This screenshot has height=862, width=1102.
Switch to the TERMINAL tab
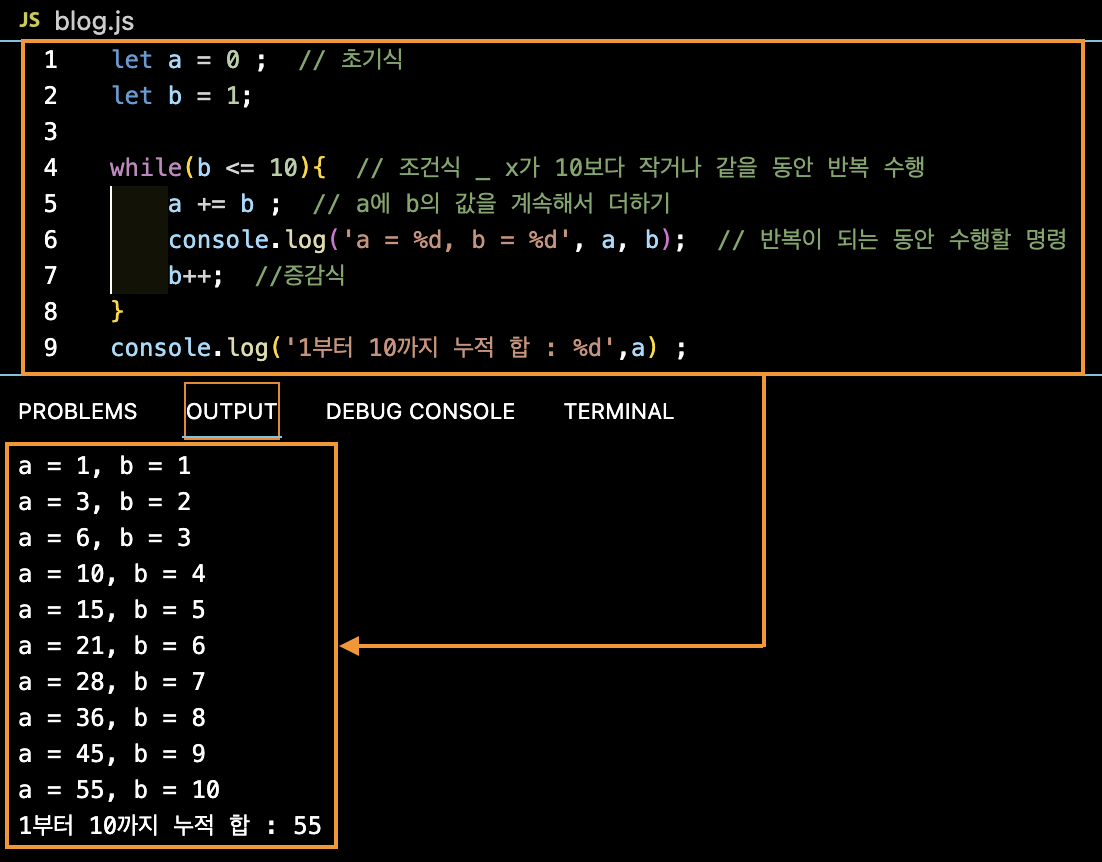[x=618, y=411]
